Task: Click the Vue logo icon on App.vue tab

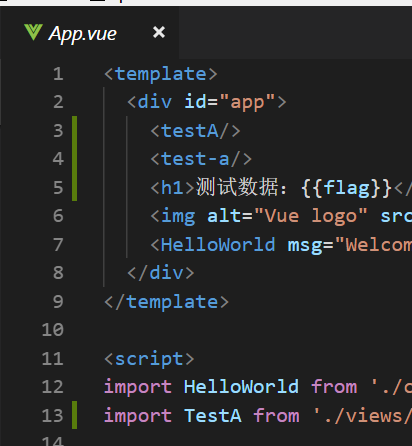Action: (x=33, y=32)
